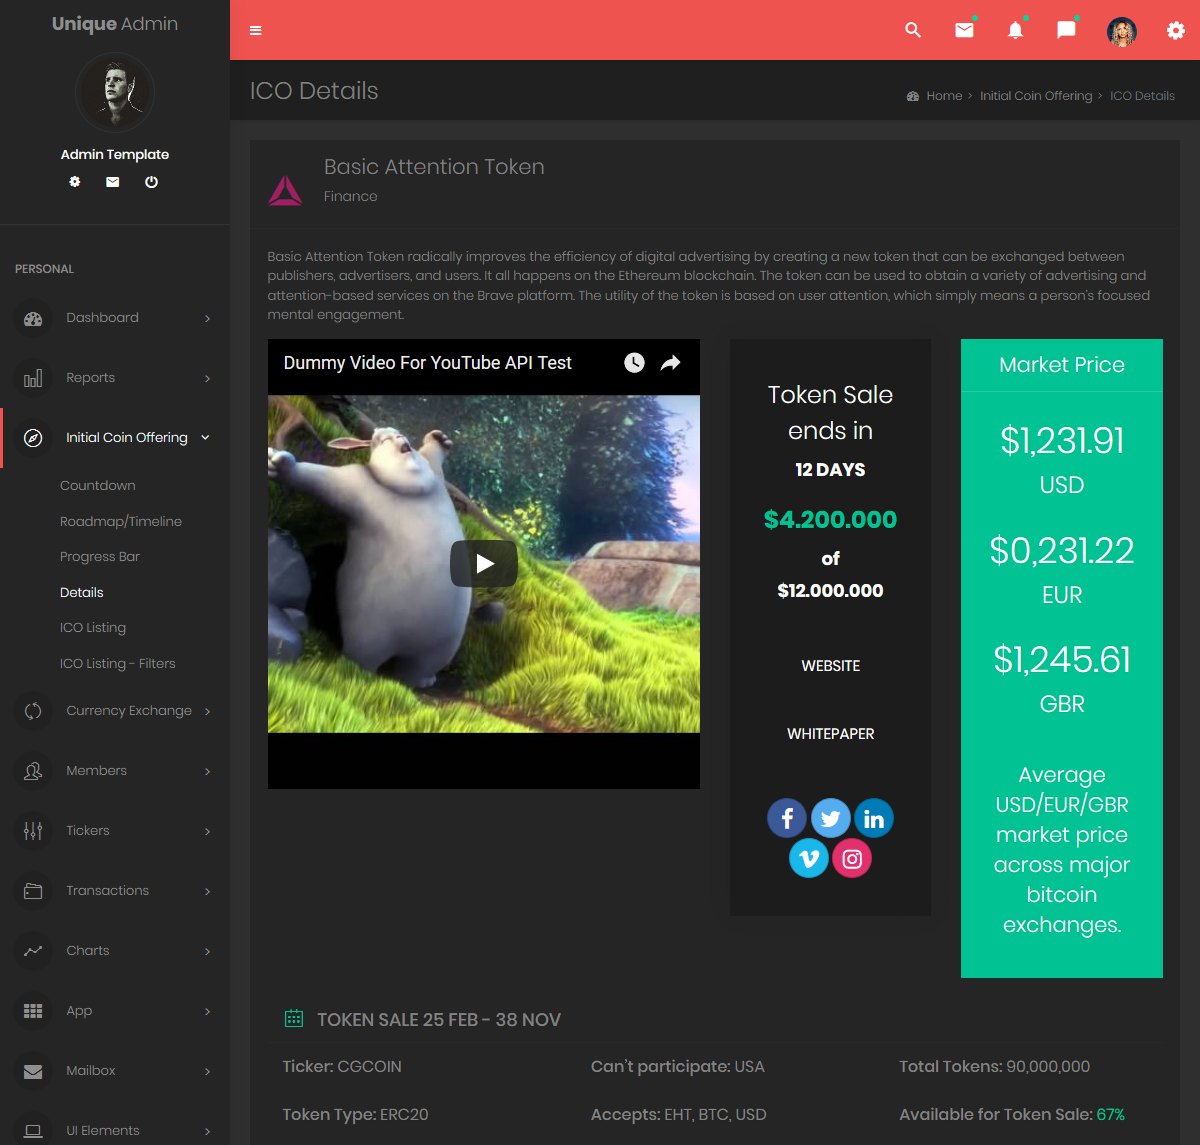
Task: Select the Instagram social icon
Action: [852, 858]
